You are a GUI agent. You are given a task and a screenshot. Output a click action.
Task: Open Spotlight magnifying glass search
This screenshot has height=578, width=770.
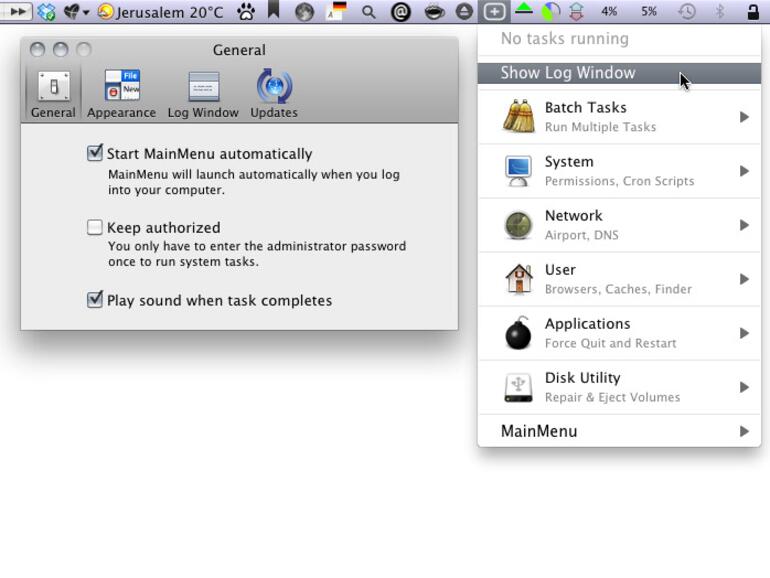point(368,12)
